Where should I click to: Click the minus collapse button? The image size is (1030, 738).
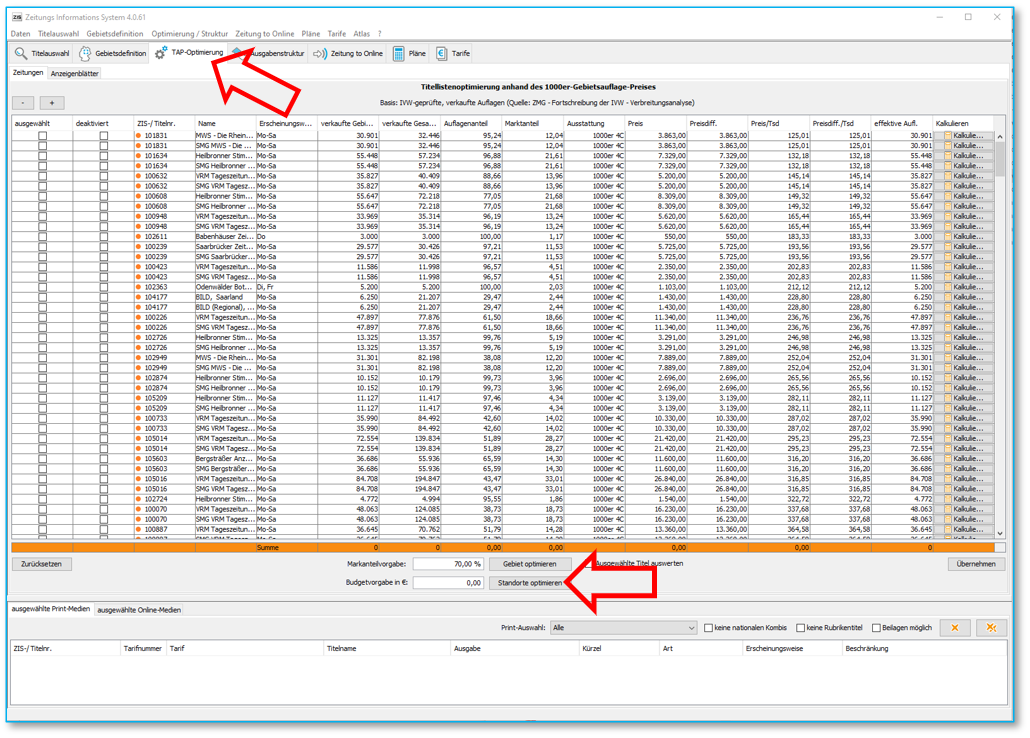[x=23, y=103]
